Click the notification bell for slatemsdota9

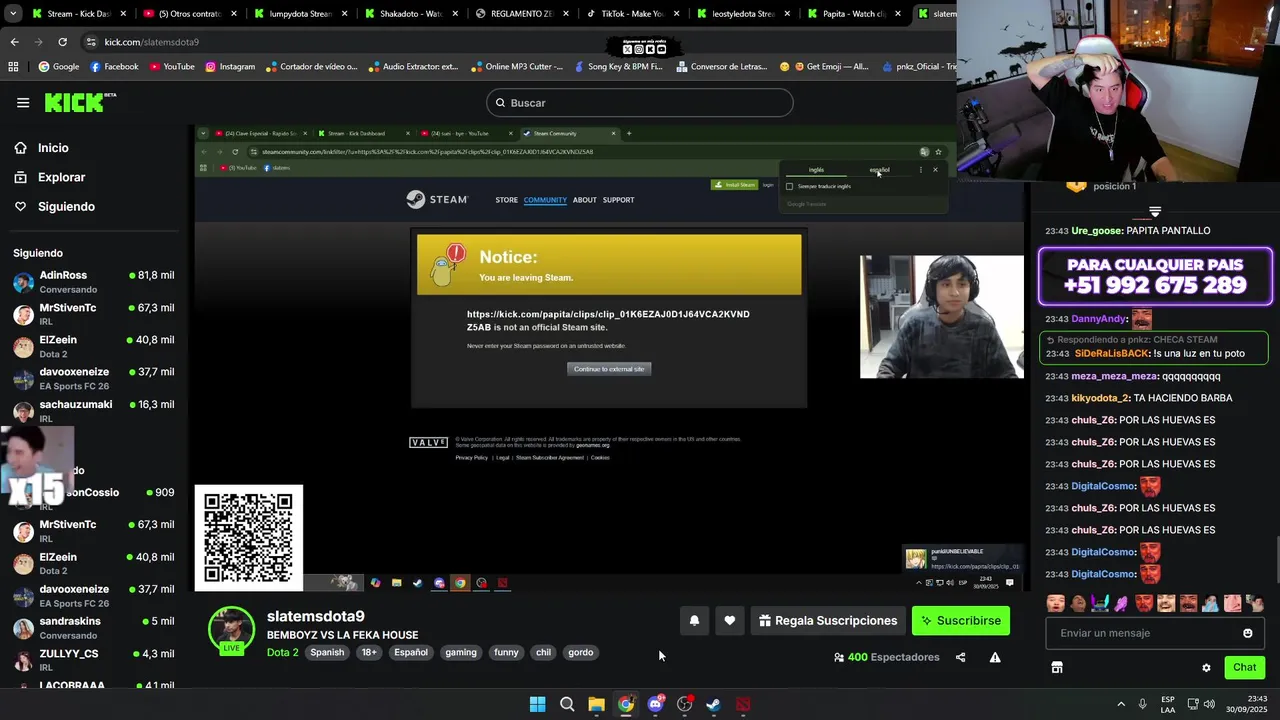click(694, 621)
